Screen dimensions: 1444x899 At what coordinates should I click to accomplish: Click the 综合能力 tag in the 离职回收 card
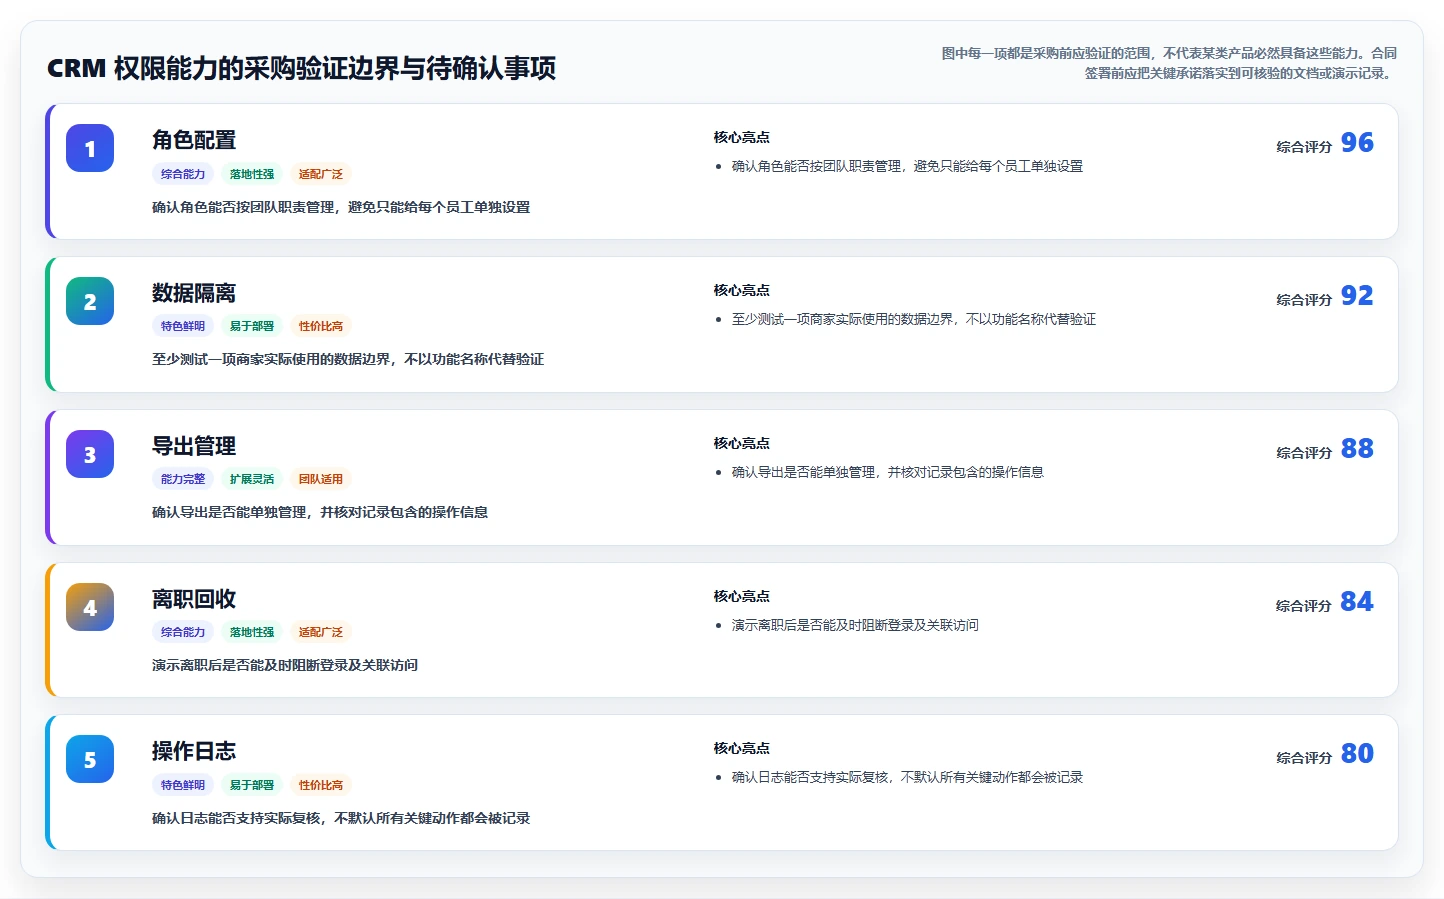183,632
